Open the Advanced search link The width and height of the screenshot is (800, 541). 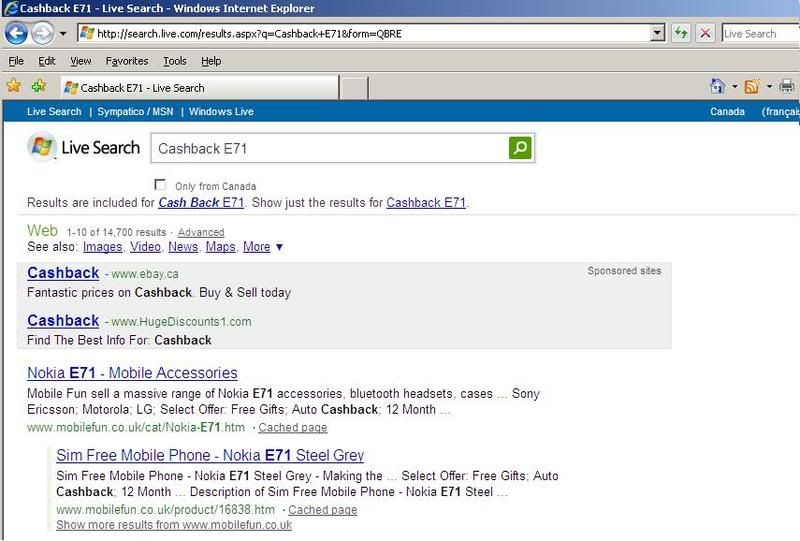click(x=201, y=232)
